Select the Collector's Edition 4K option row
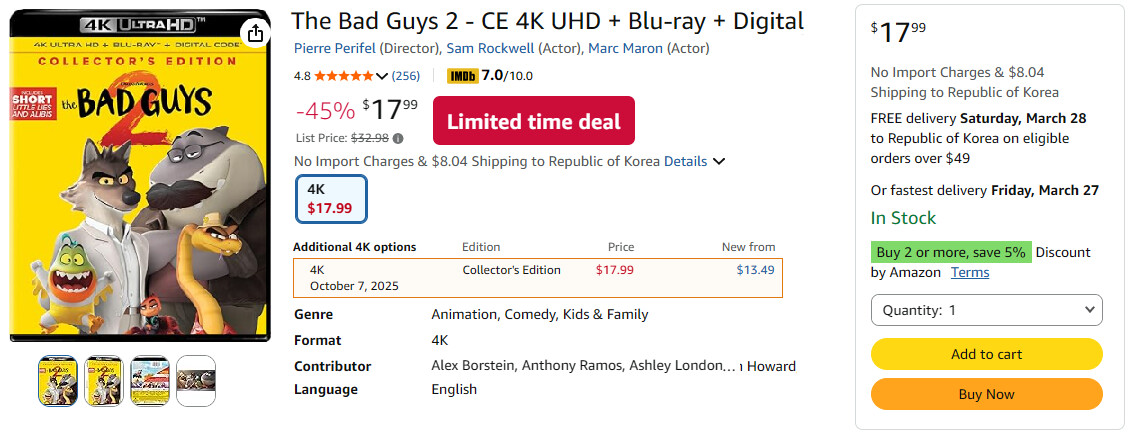 click(537, 278)
